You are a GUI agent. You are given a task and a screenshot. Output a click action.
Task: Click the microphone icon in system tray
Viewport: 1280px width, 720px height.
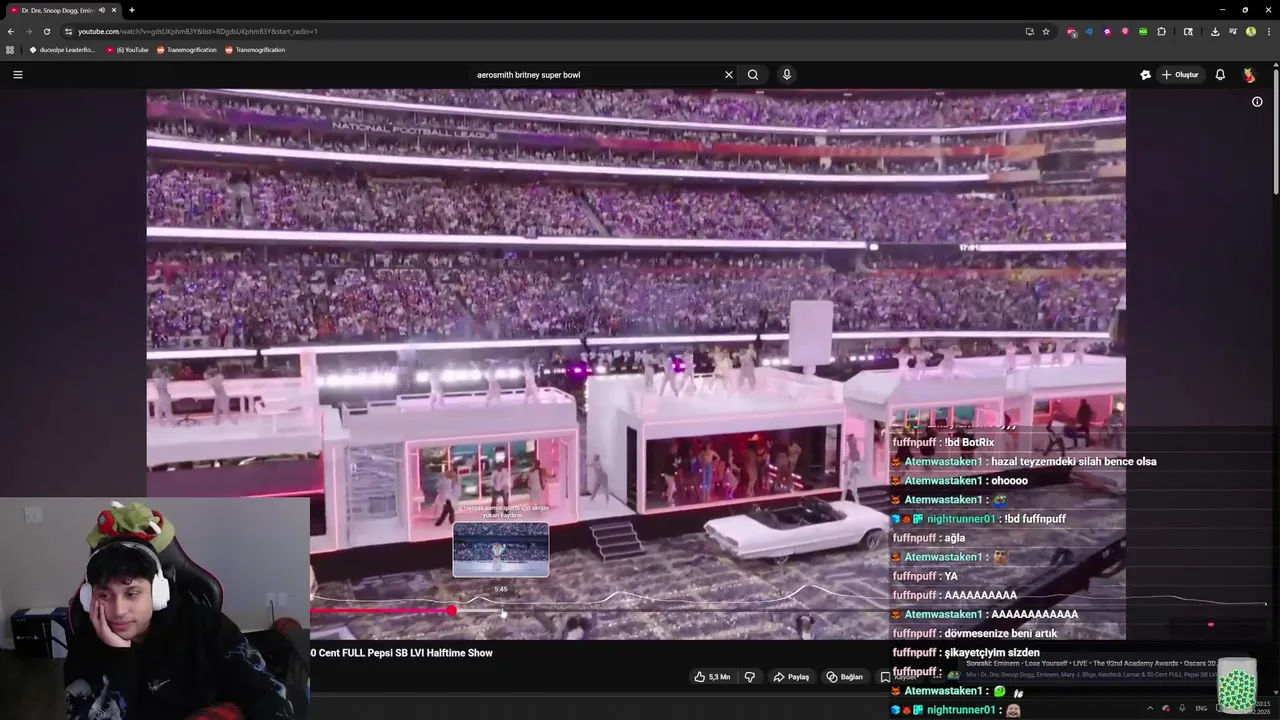[x=1182, y=708]
